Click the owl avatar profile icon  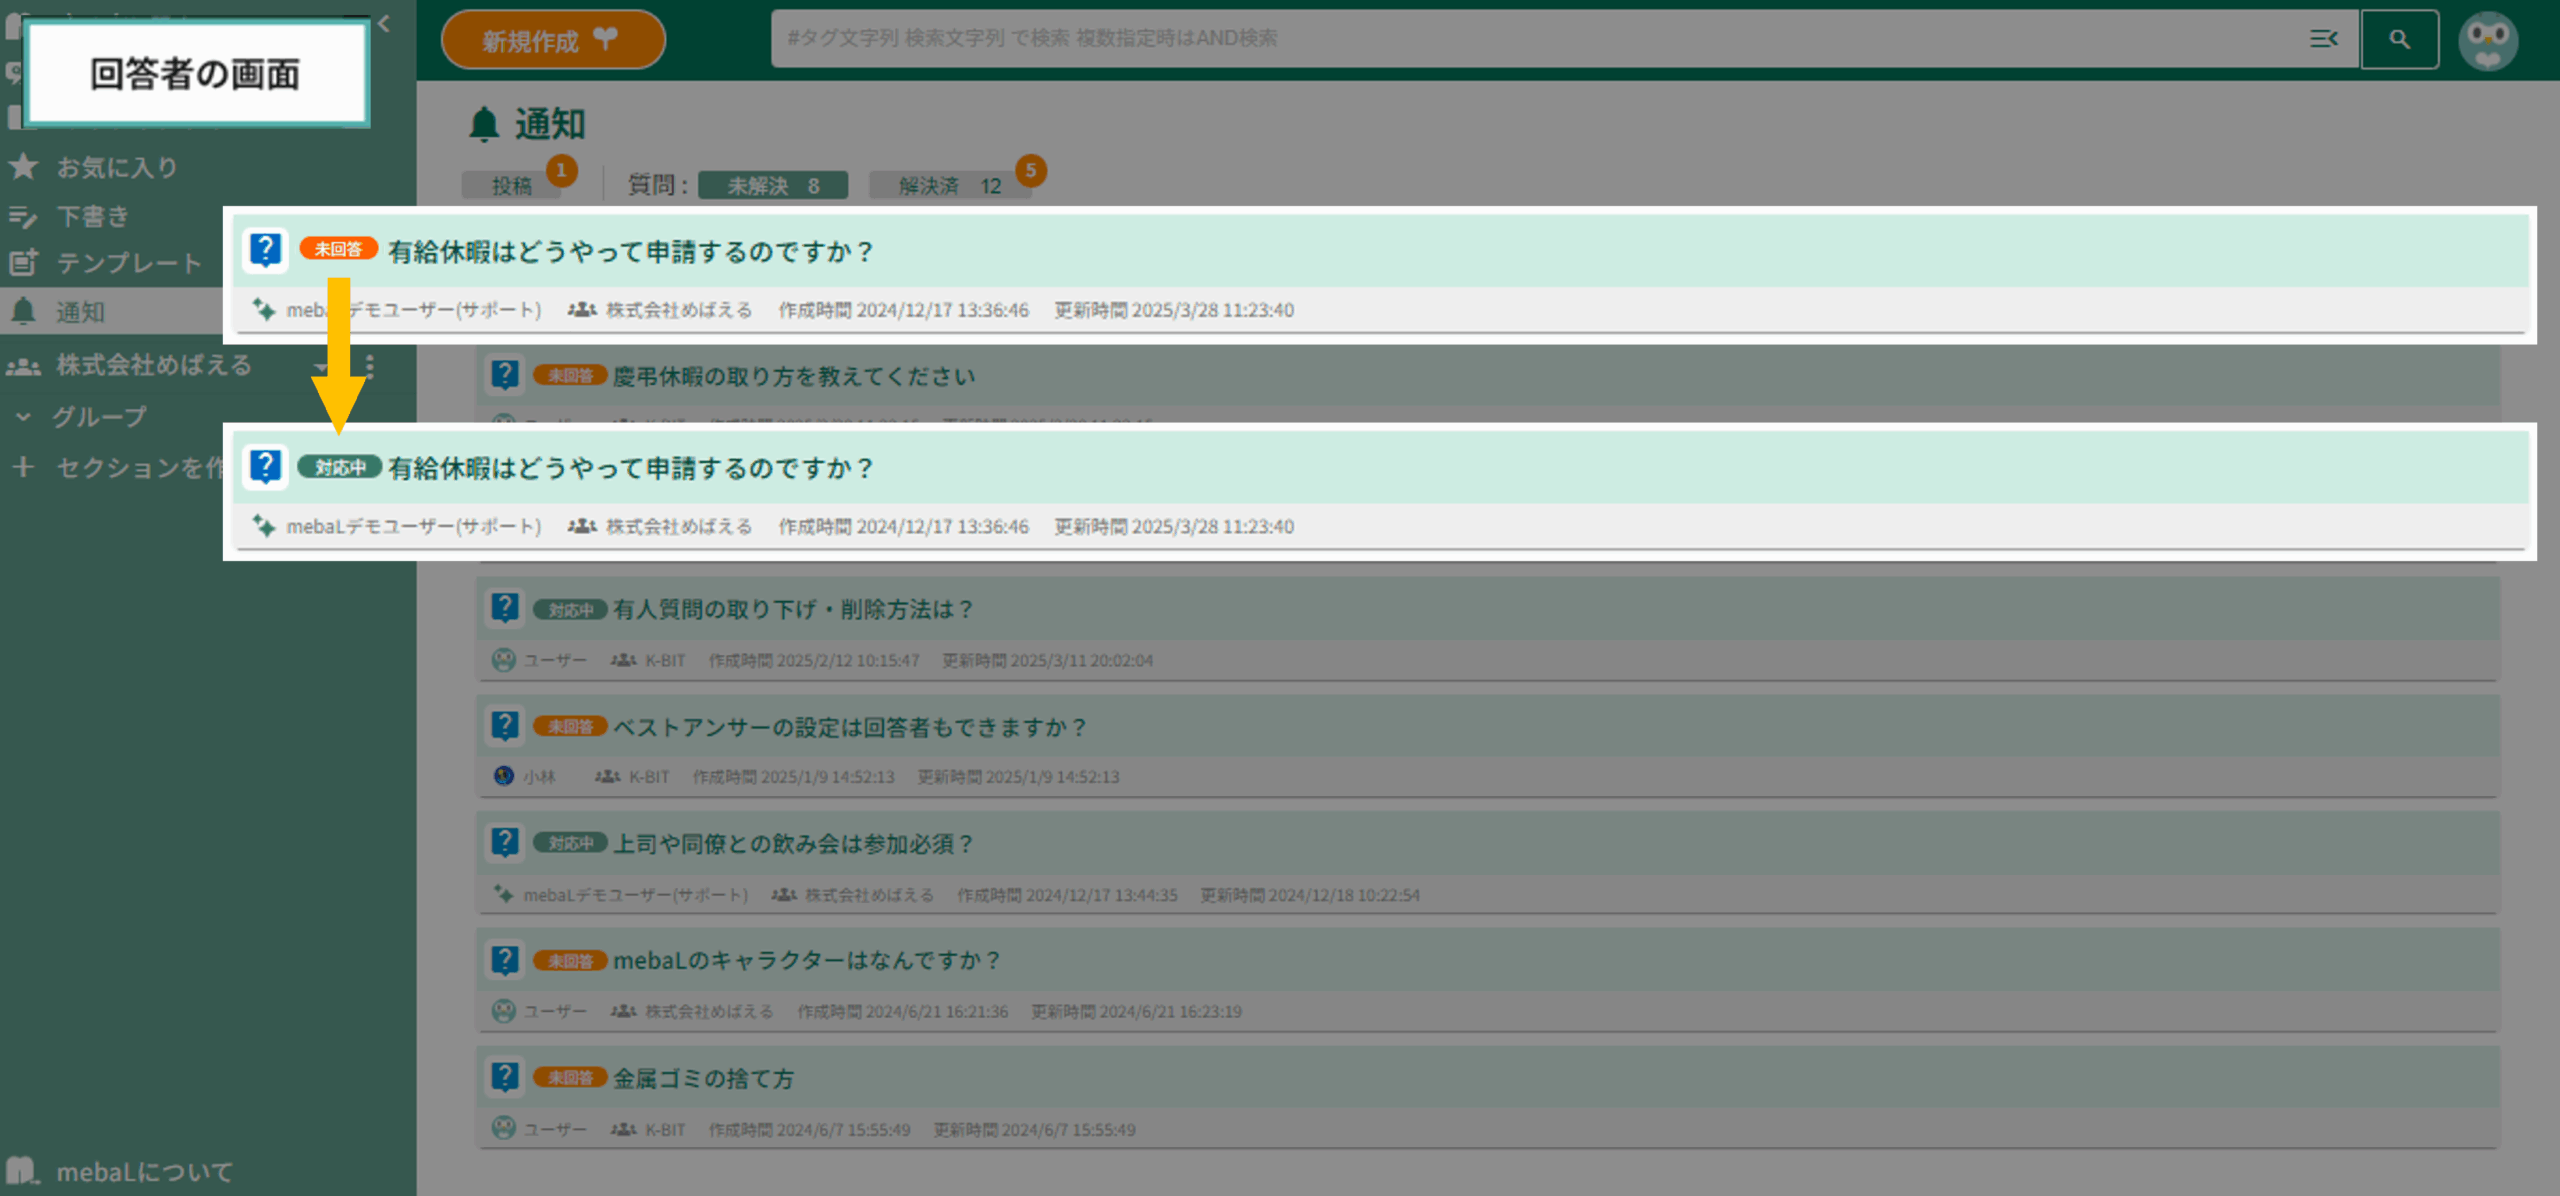click(2487, 40)
